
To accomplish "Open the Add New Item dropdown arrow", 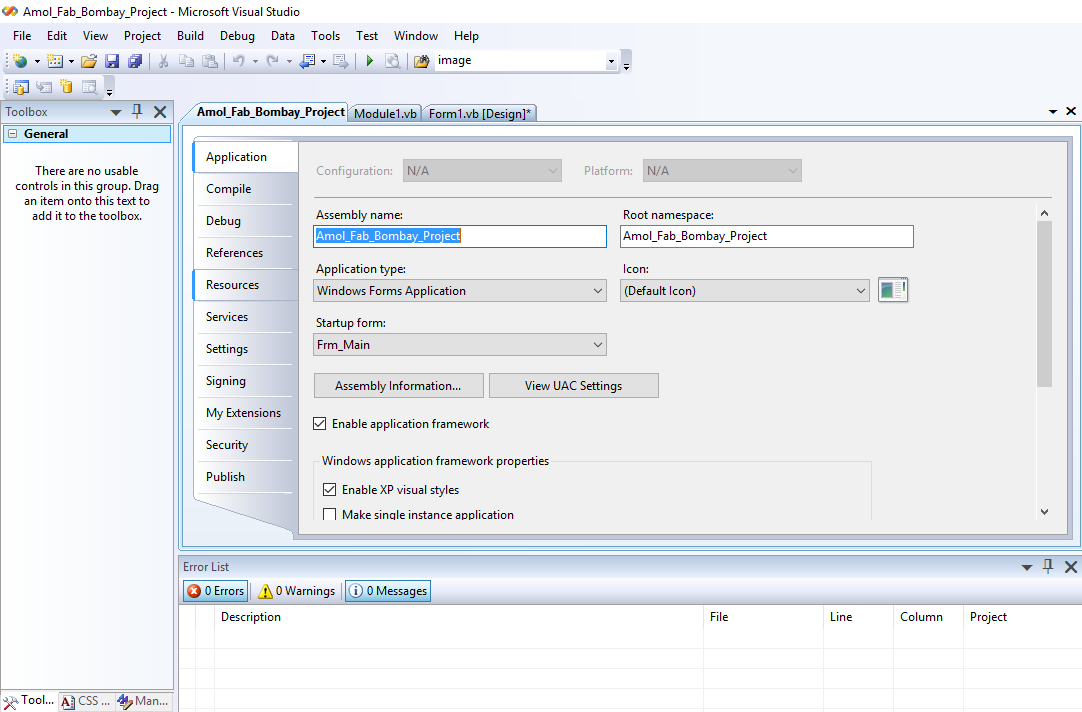I will pos(71,61).
